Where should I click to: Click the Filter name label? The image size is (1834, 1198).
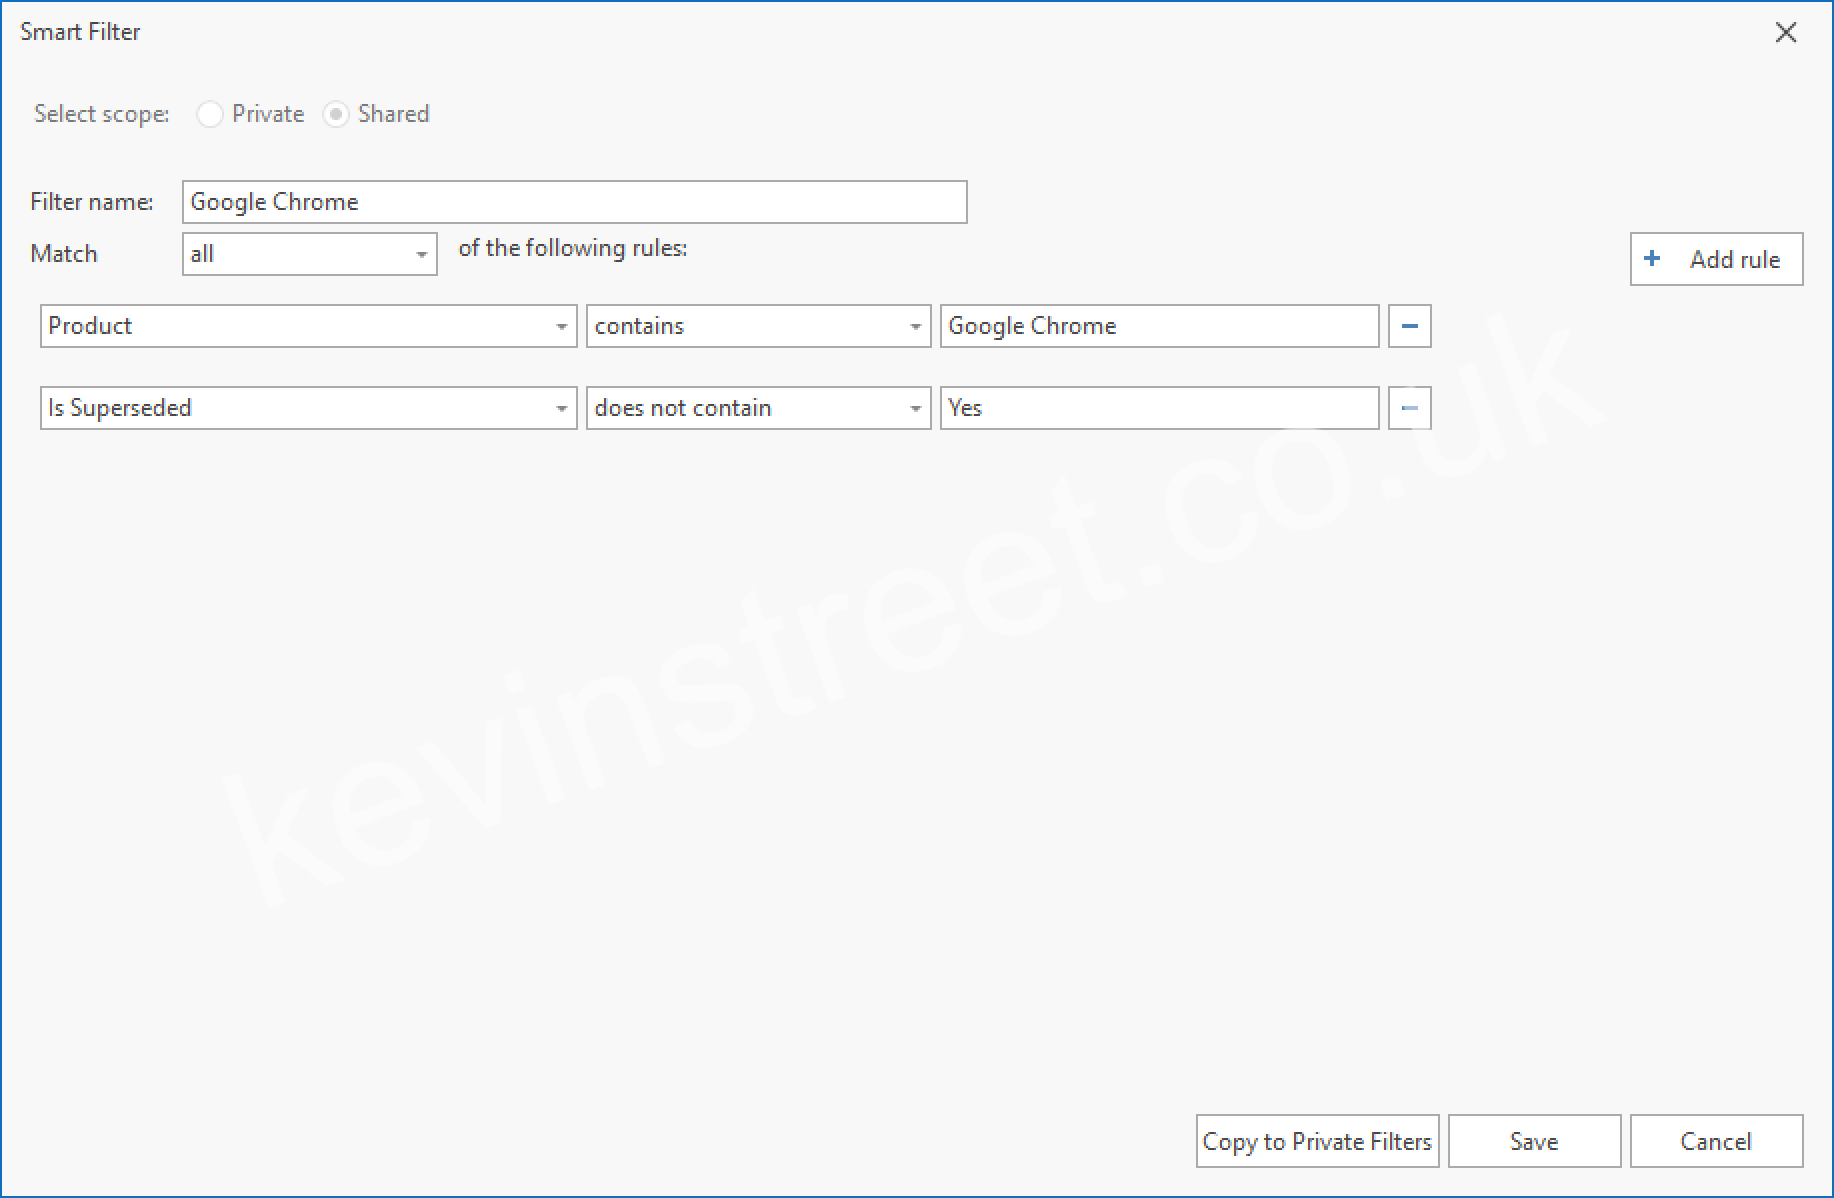pyautogui.click(x=92, y=202)
